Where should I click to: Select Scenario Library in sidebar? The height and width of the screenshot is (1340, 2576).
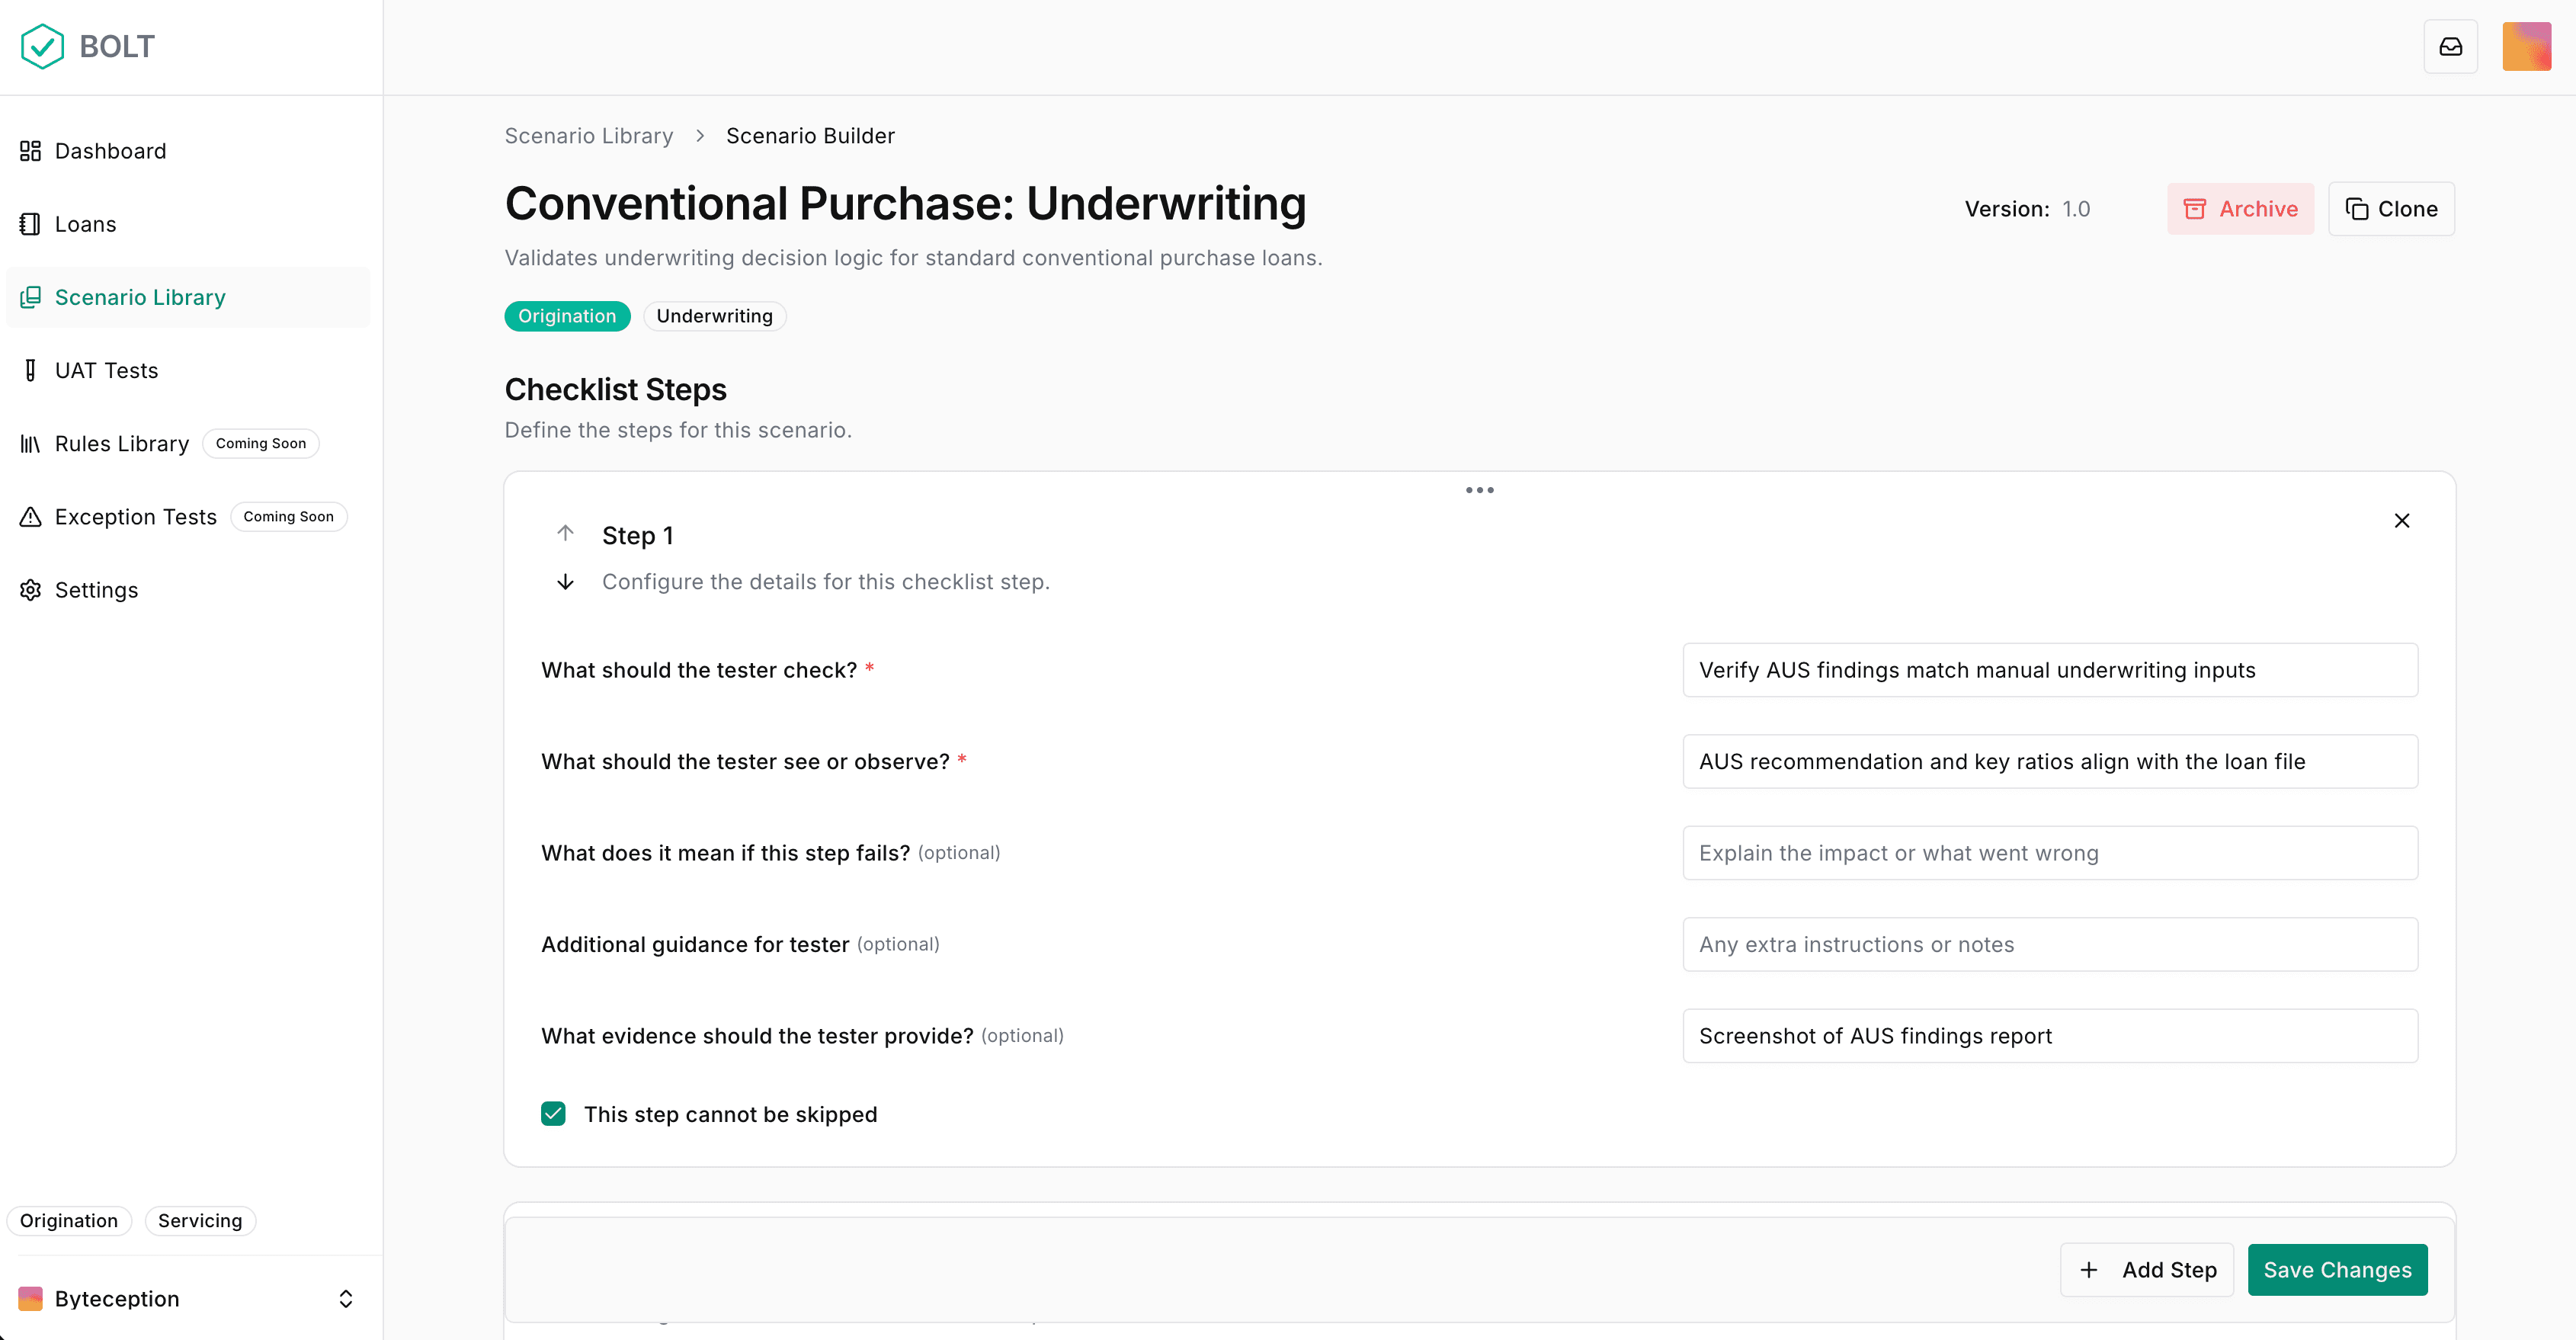coord(188,297)
